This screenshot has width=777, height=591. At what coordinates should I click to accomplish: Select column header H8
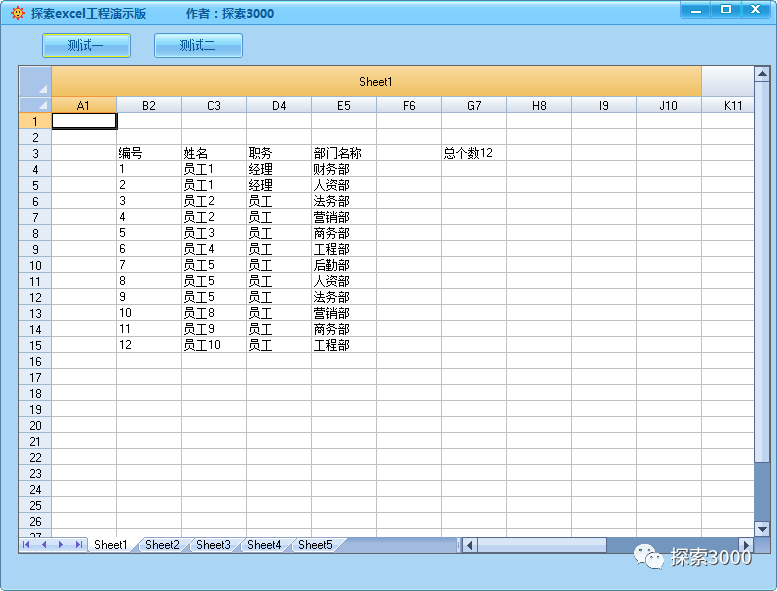(539, 105)
